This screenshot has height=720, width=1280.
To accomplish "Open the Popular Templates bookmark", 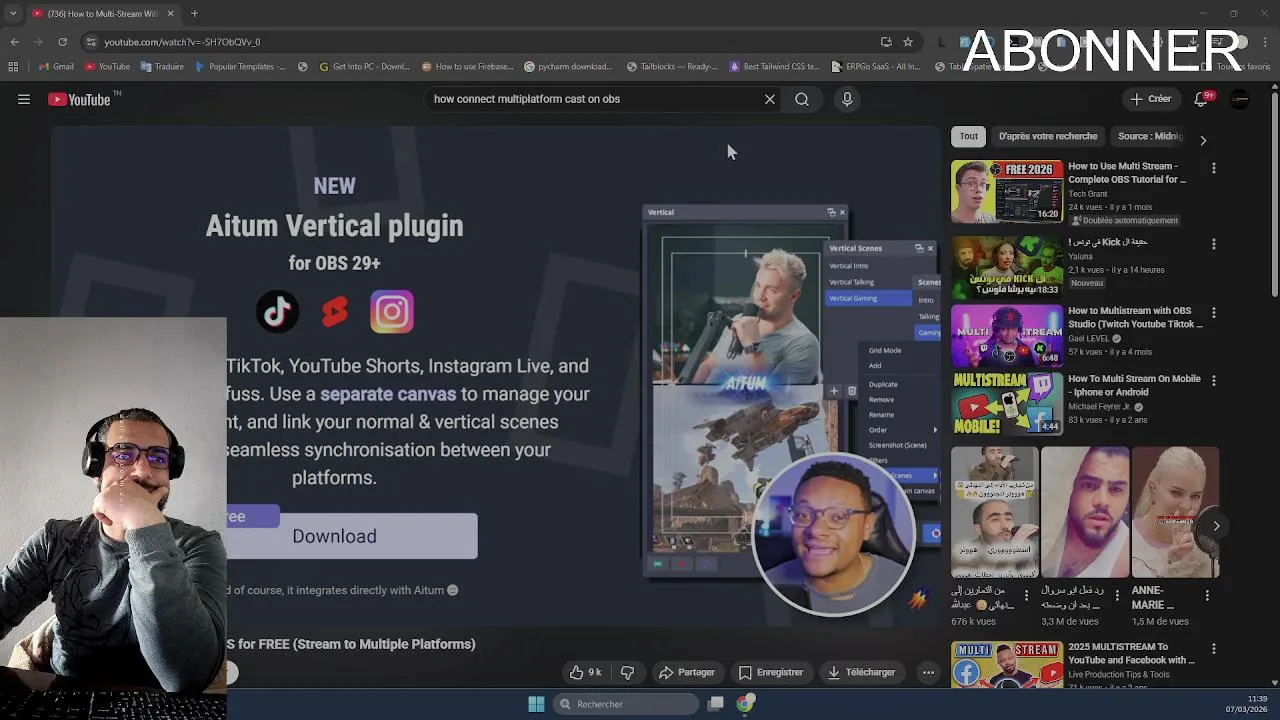I will (241, 67).
